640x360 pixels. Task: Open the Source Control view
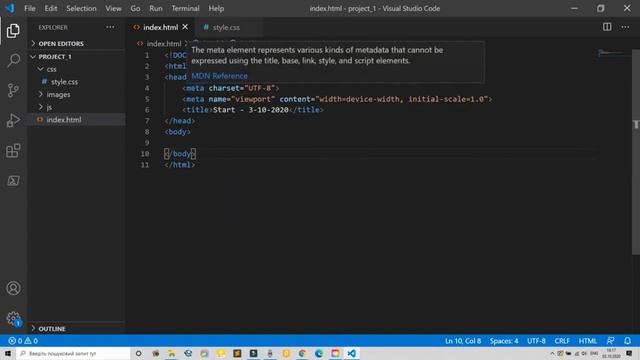pyautogui.click(x=13, y=90)
